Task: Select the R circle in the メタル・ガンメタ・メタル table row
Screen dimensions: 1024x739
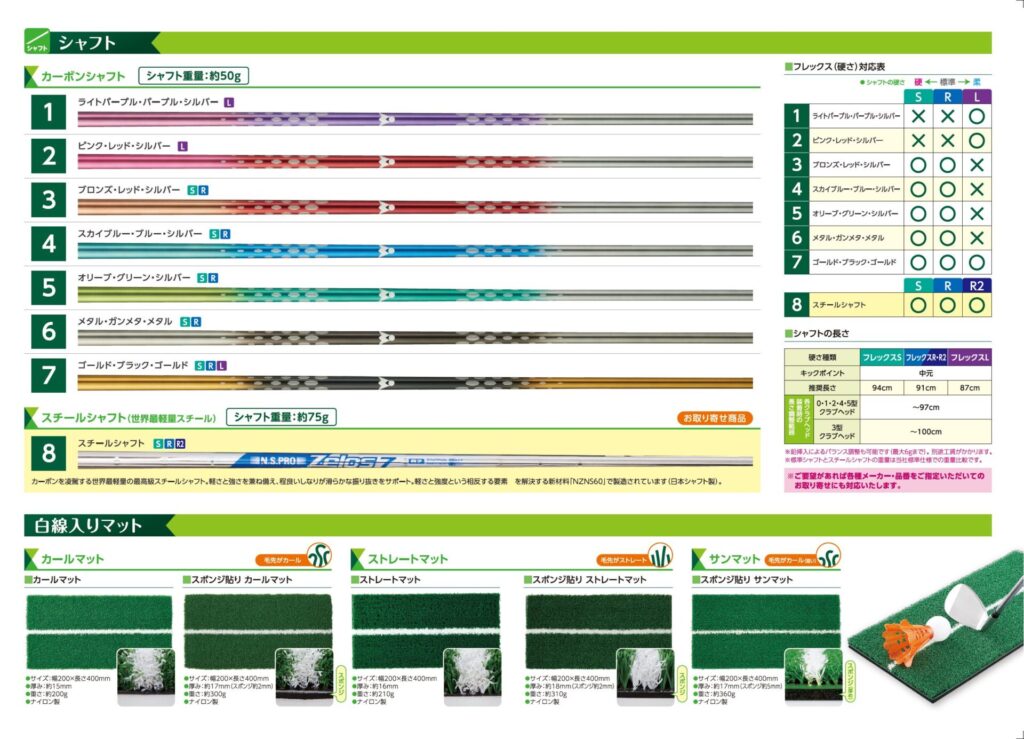Action: (x=948, y=237)
